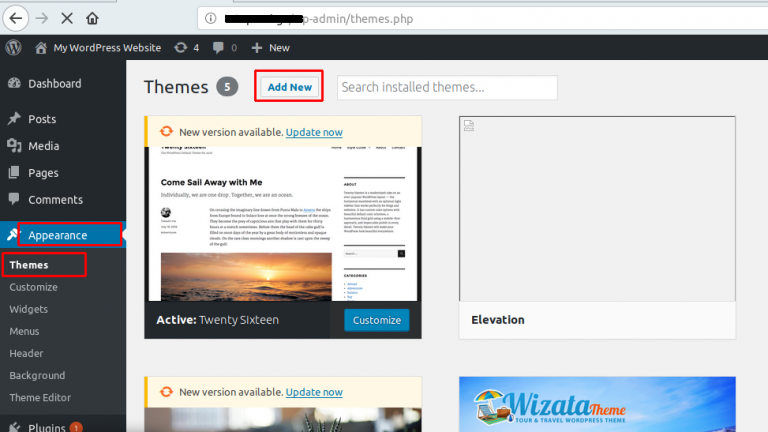
Task: Open the Theme Editor submenu item
Action: [40, 397]
